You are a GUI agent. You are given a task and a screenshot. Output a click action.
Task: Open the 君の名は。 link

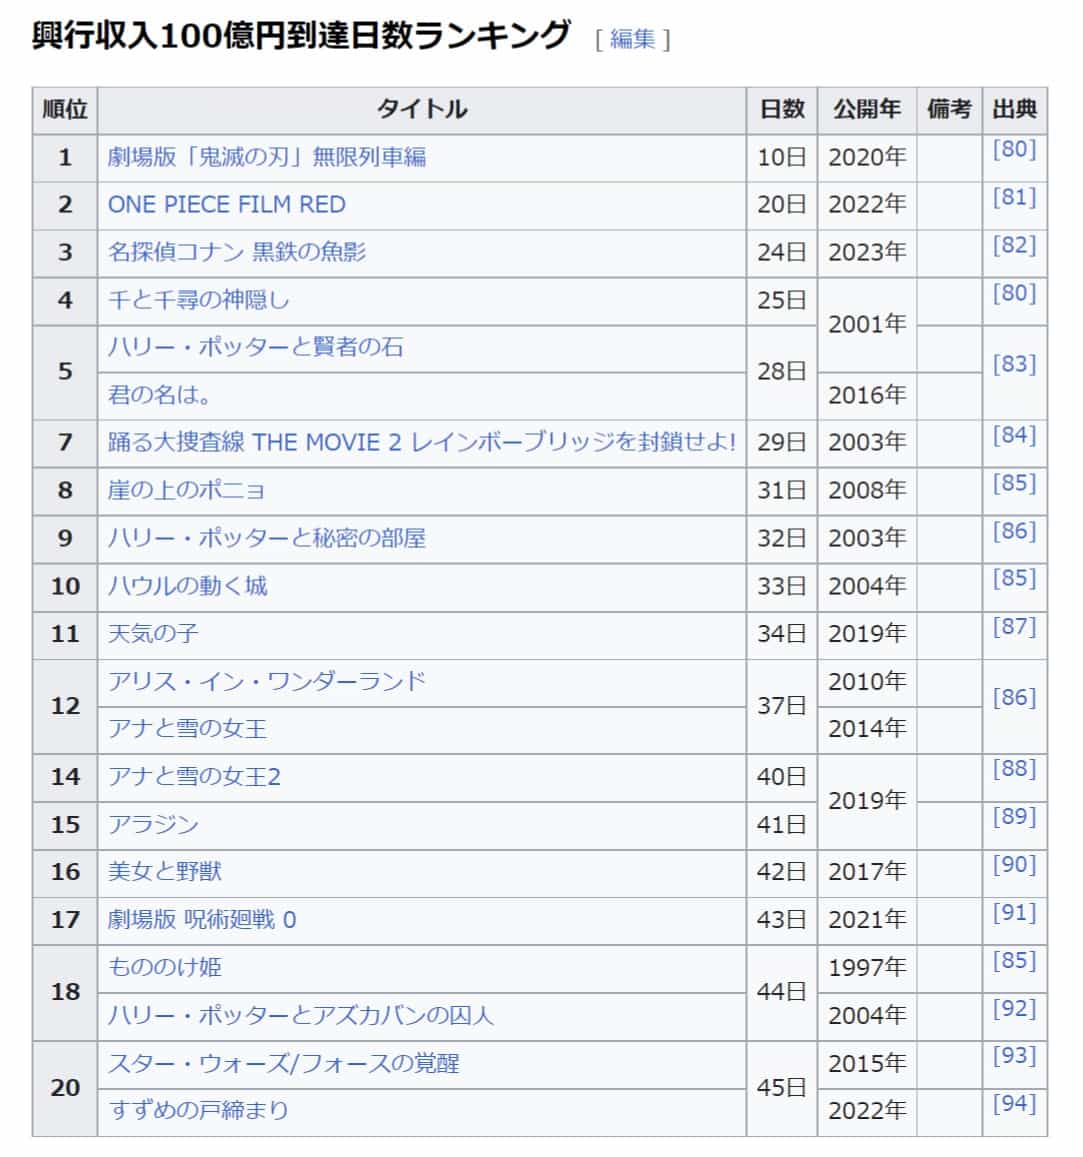click(x=160, y=395)
